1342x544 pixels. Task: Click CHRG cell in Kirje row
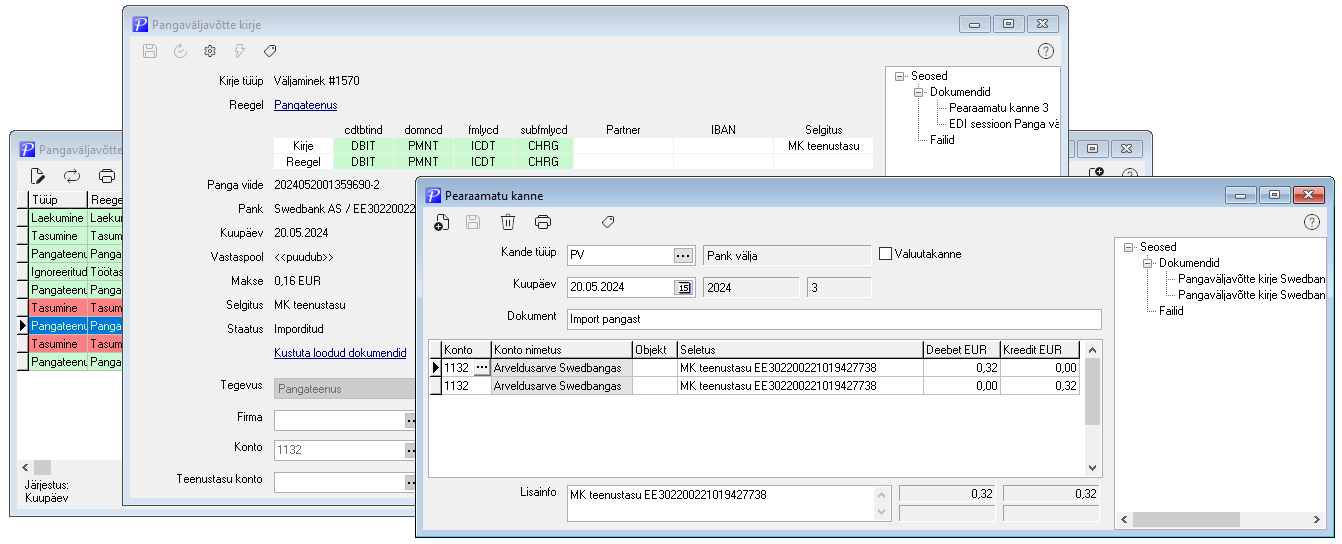coord(543,146)
